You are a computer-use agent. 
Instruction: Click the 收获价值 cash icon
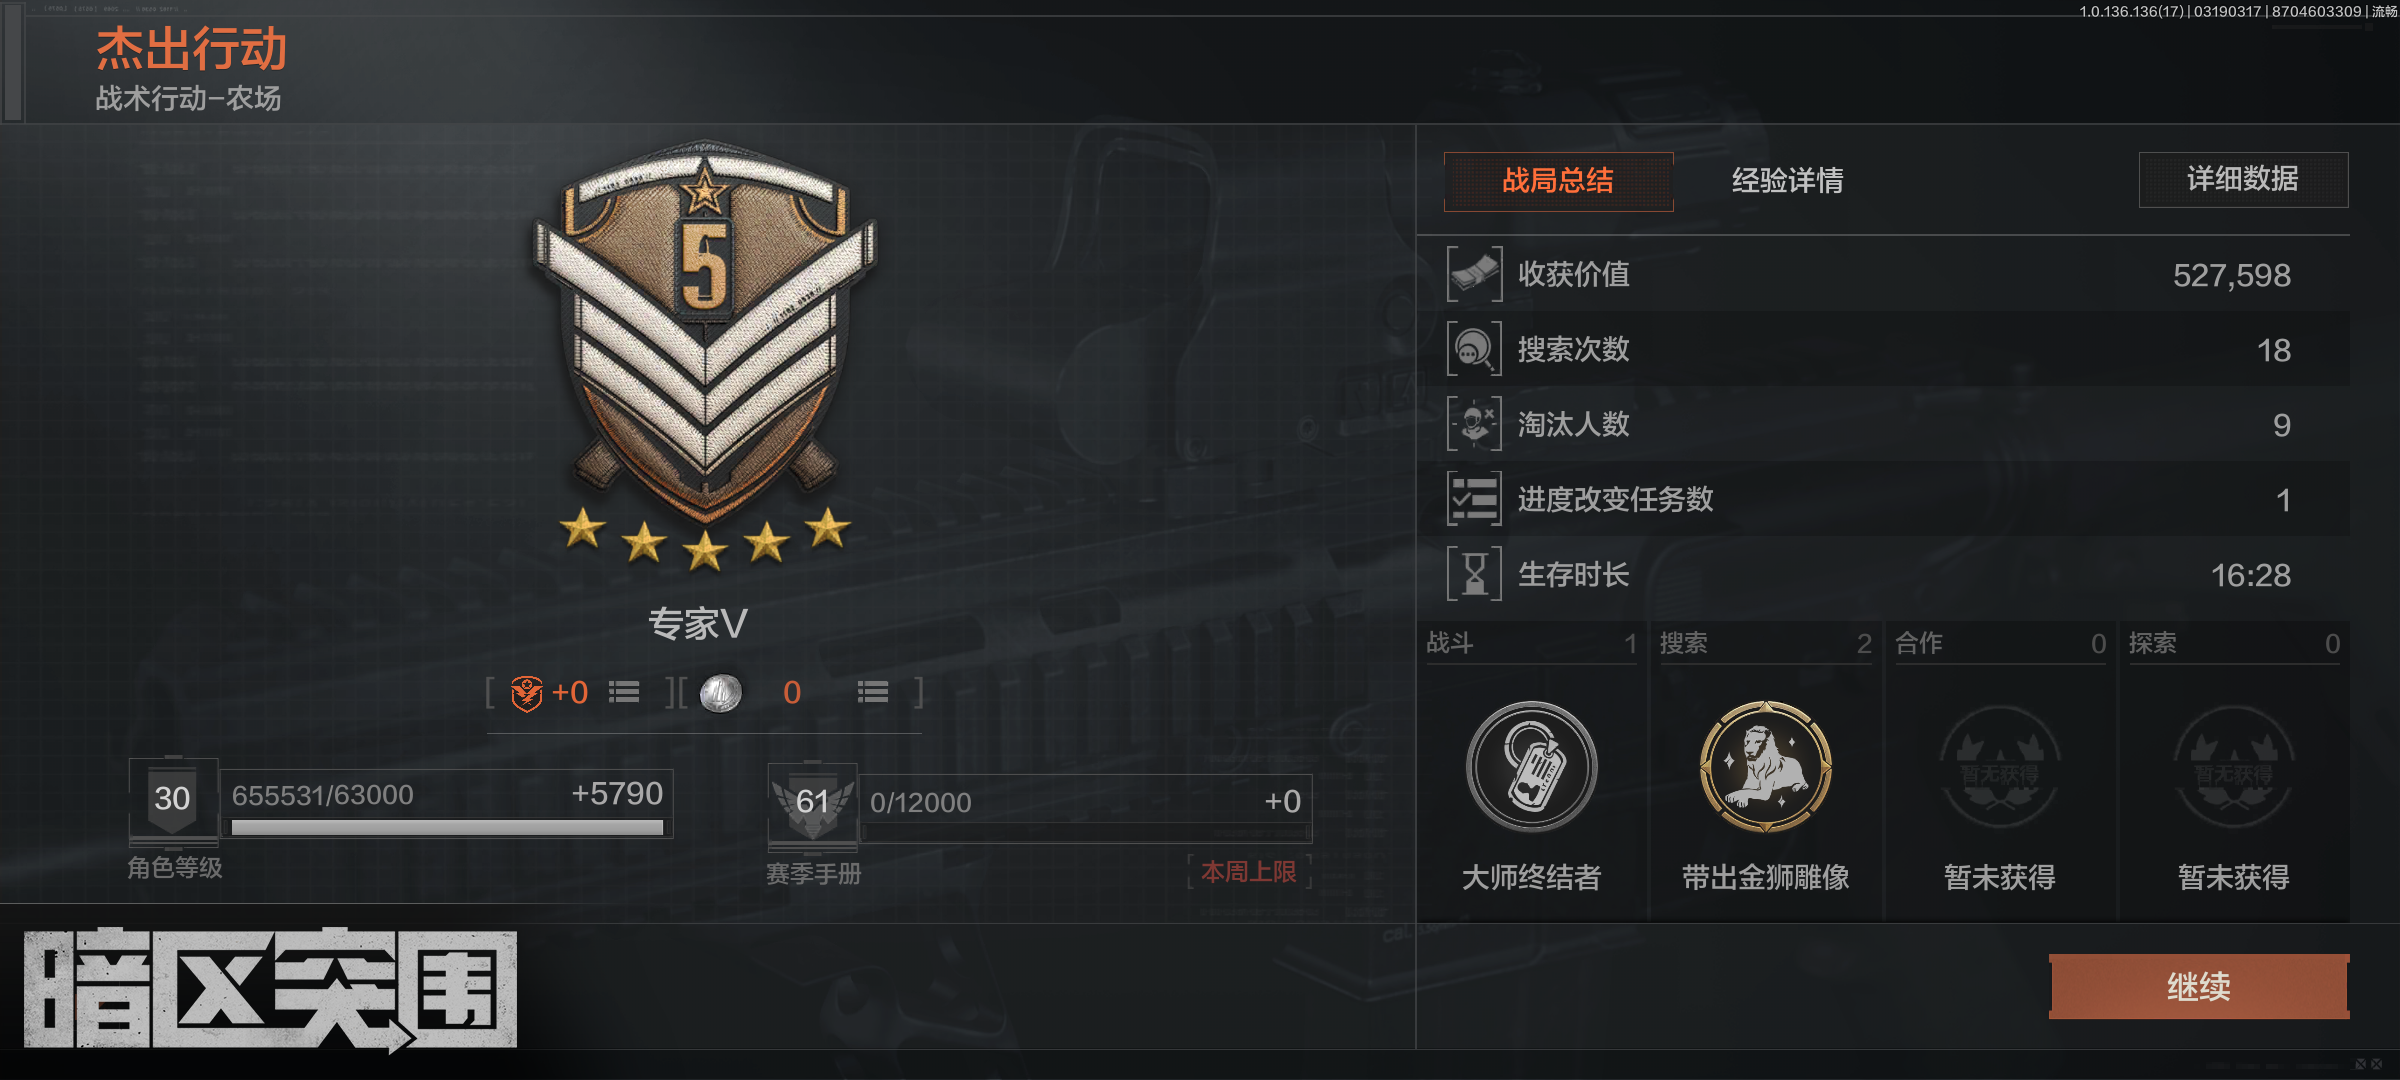(1474, 274)
